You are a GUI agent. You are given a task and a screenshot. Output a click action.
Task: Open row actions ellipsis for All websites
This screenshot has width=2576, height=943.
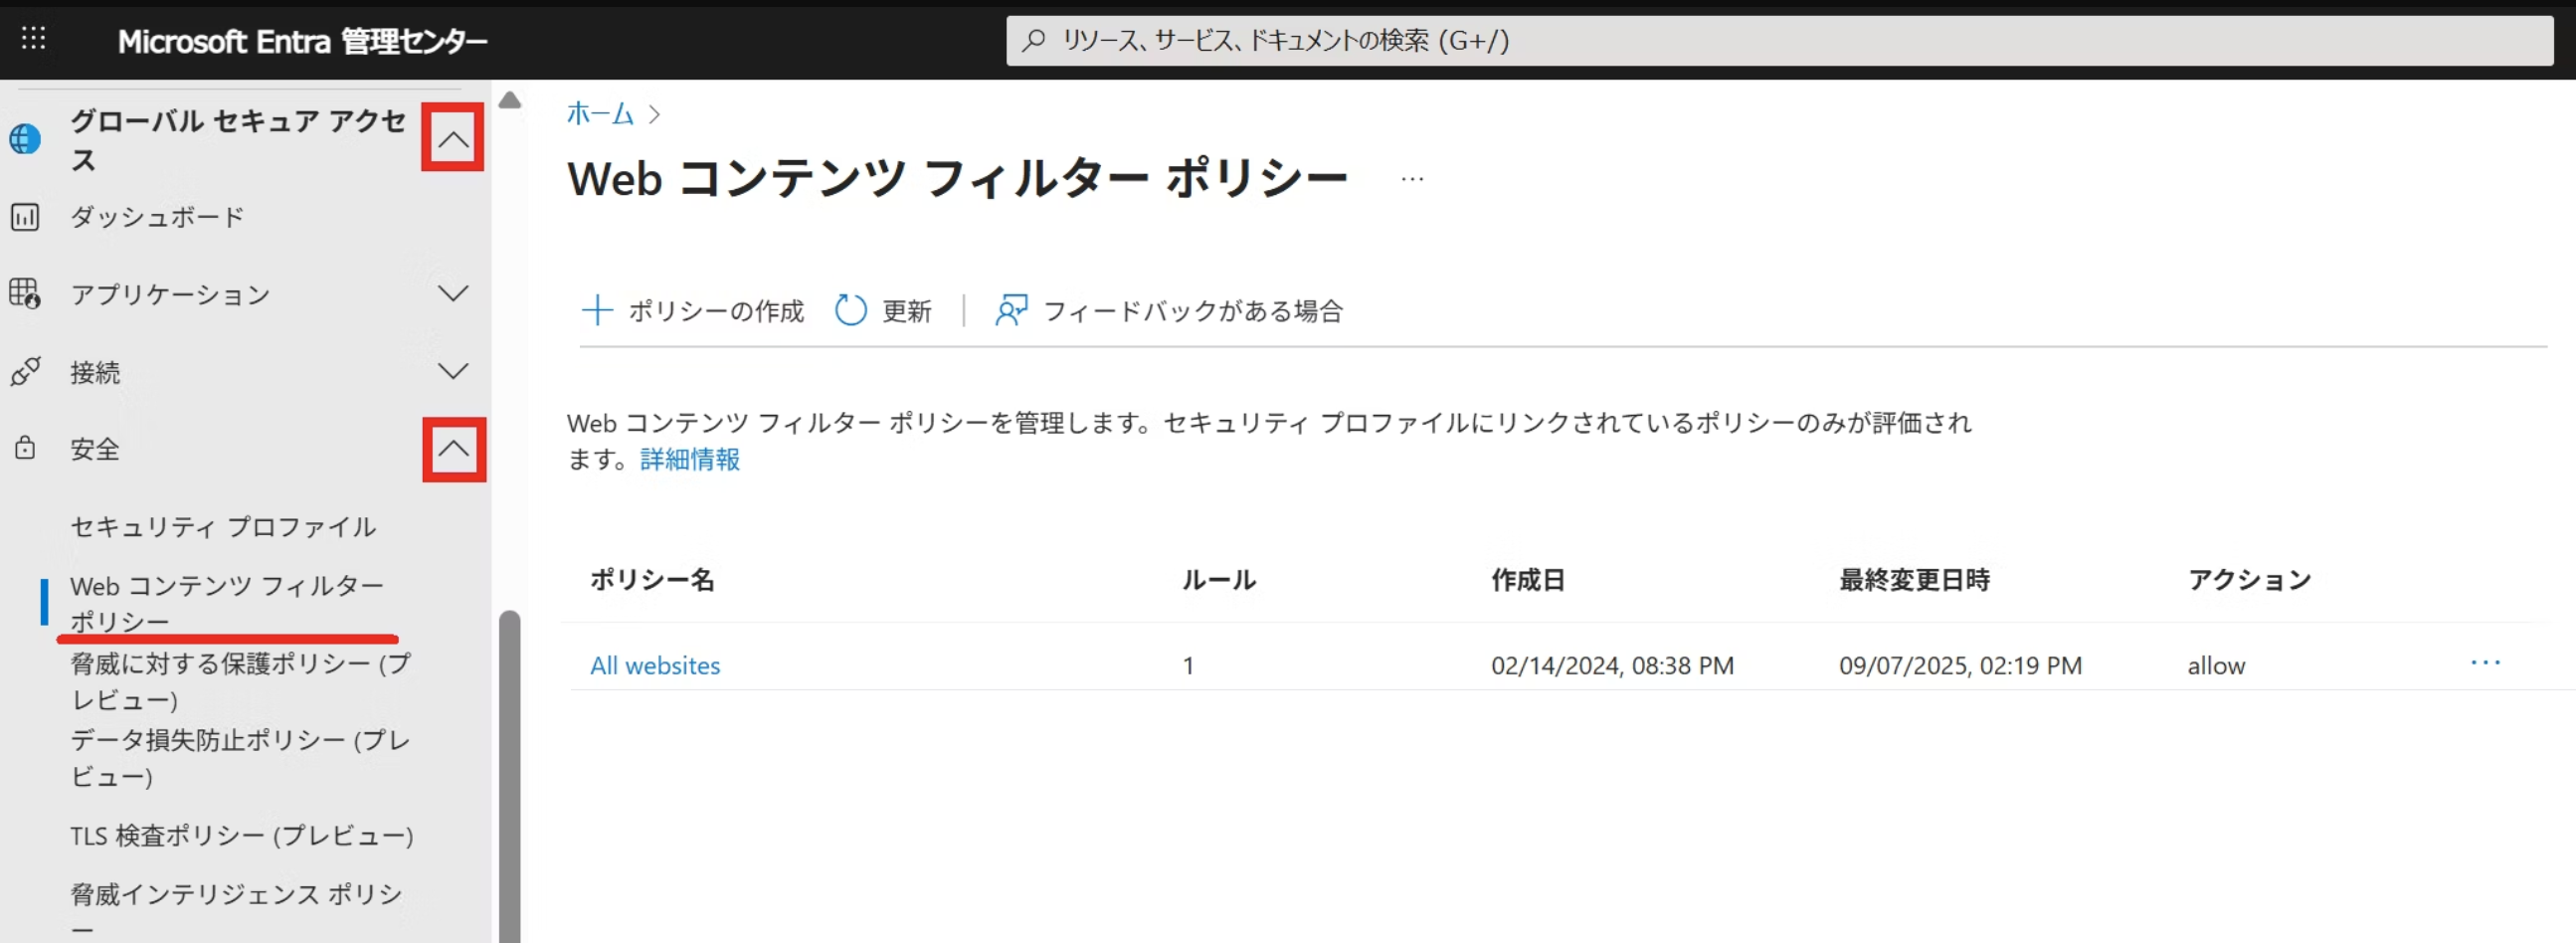pyautogui.click(x=2486, y=663)
